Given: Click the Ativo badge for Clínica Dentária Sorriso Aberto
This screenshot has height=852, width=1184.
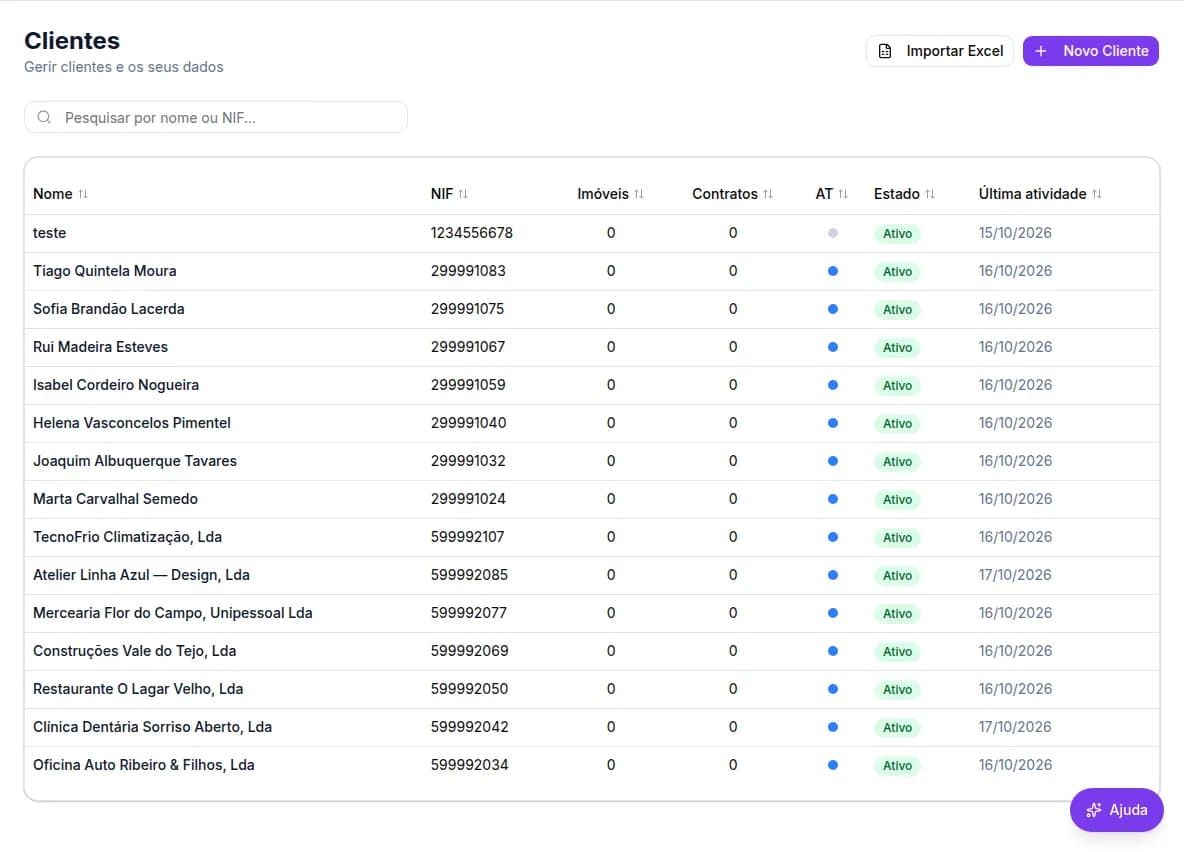Looking at the screenshot, I should click(897, 727).
